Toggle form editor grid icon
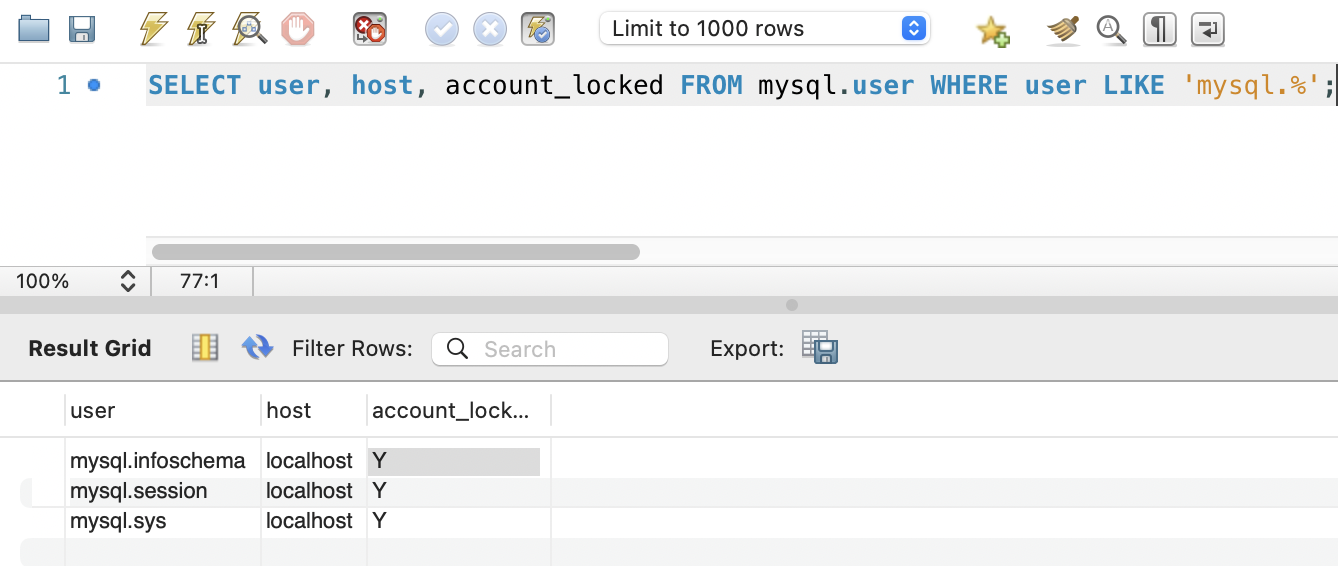Viewport: 1338px width, 566px height. point(205,347)
